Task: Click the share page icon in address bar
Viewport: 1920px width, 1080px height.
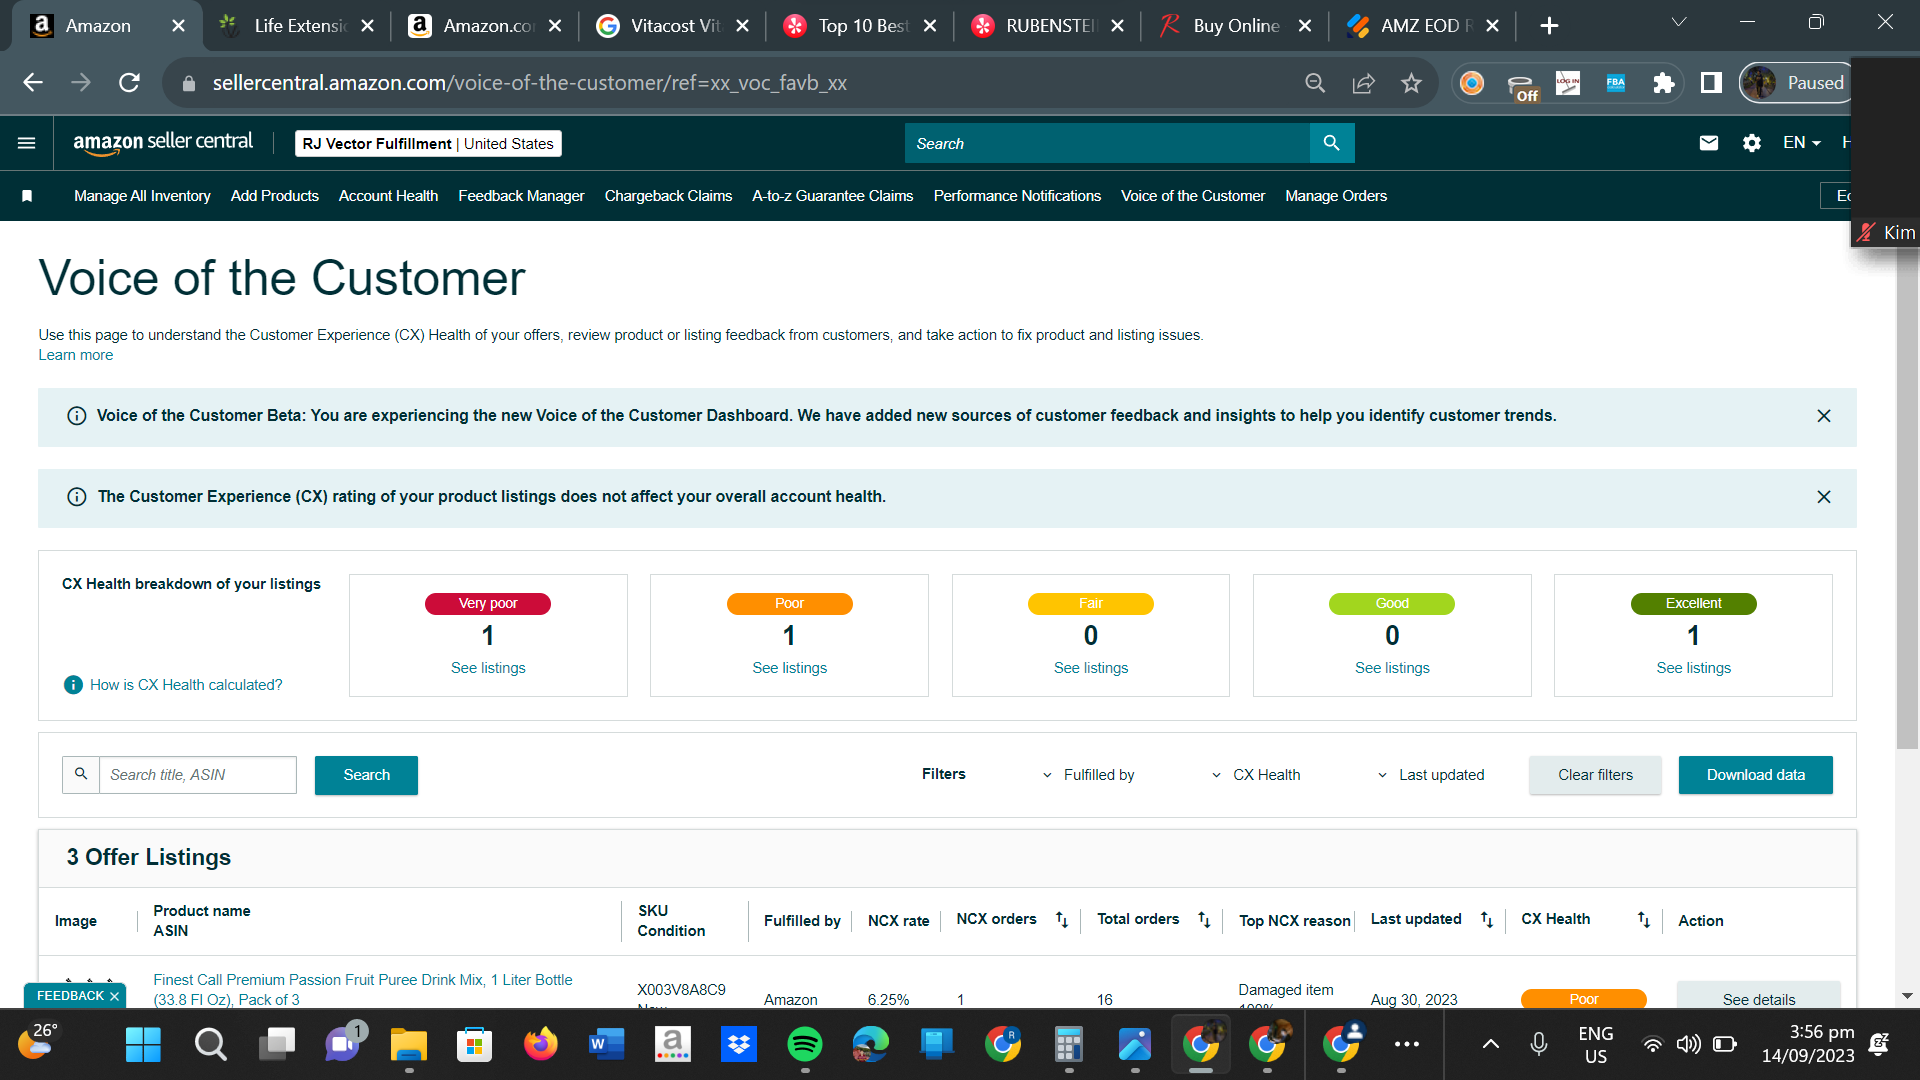Action: click(x=1363, y=83)
